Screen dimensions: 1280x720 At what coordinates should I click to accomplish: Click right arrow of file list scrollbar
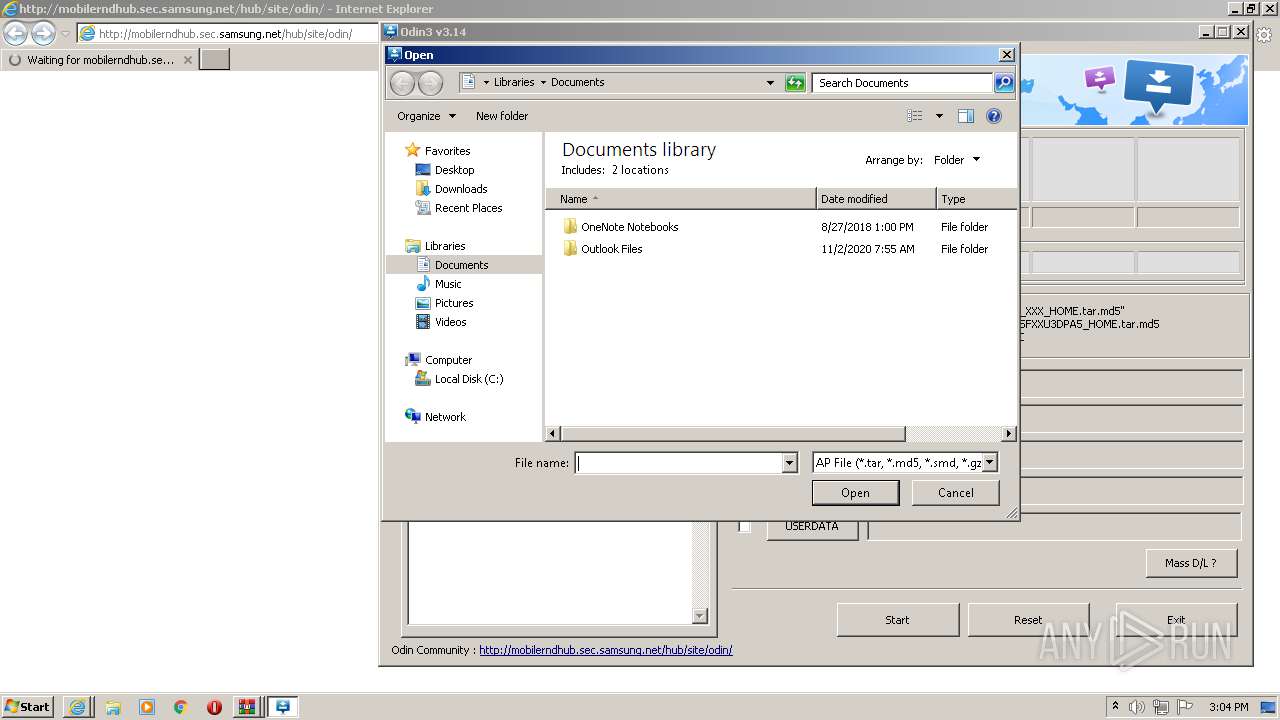coord(1008,434)
